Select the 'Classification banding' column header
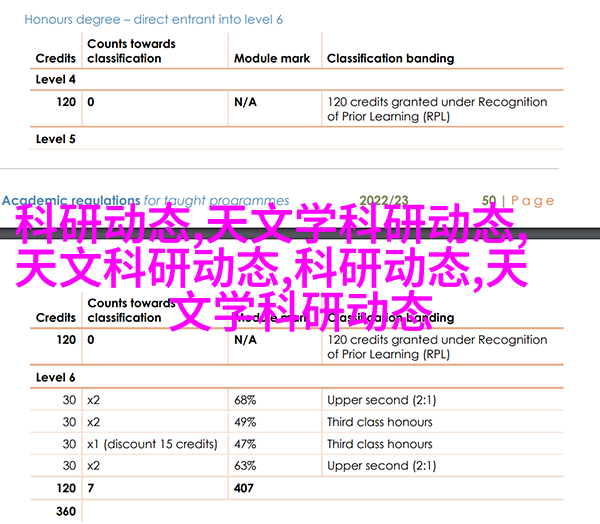Image resolution: width=600 pixels, height=524 pixels. tap(390, 58)
